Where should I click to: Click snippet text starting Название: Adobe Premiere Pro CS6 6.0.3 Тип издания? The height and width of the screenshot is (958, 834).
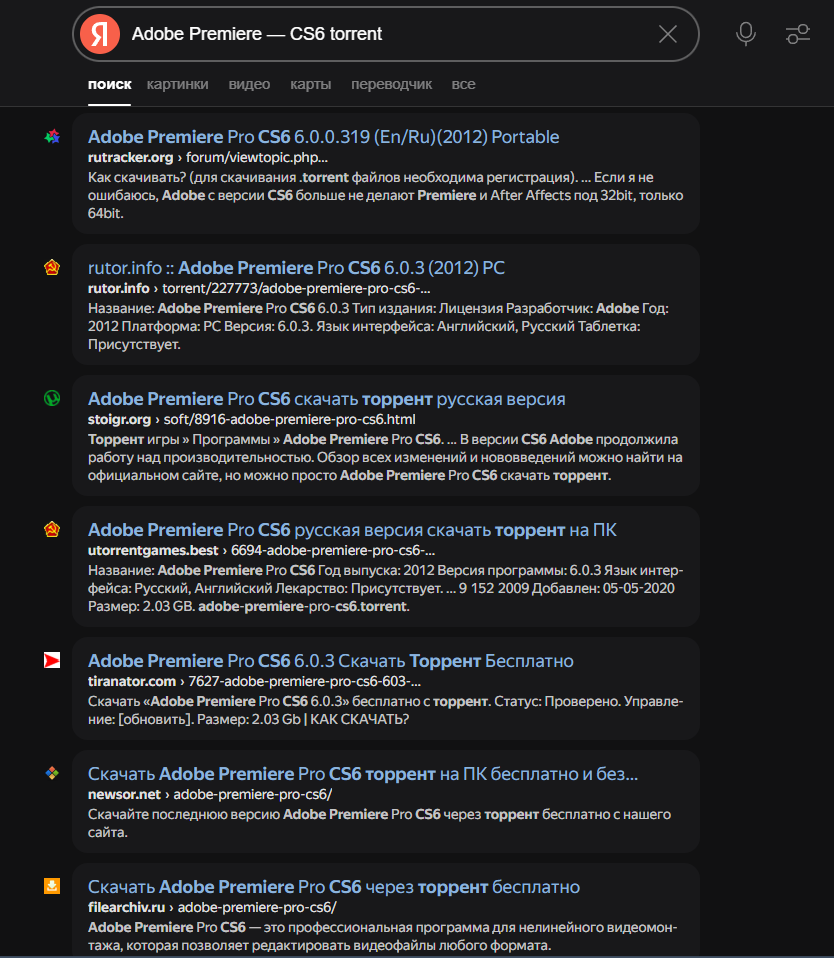point(378,326)
